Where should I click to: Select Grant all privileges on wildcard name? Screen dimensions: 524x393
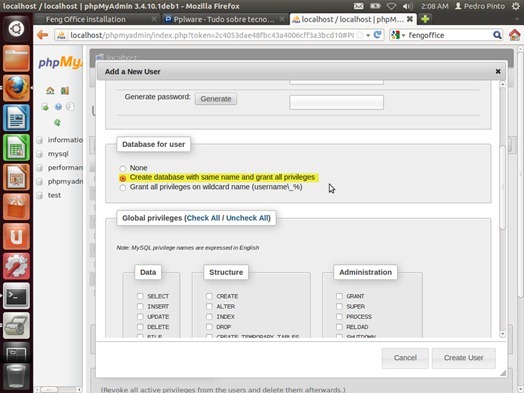123,187
